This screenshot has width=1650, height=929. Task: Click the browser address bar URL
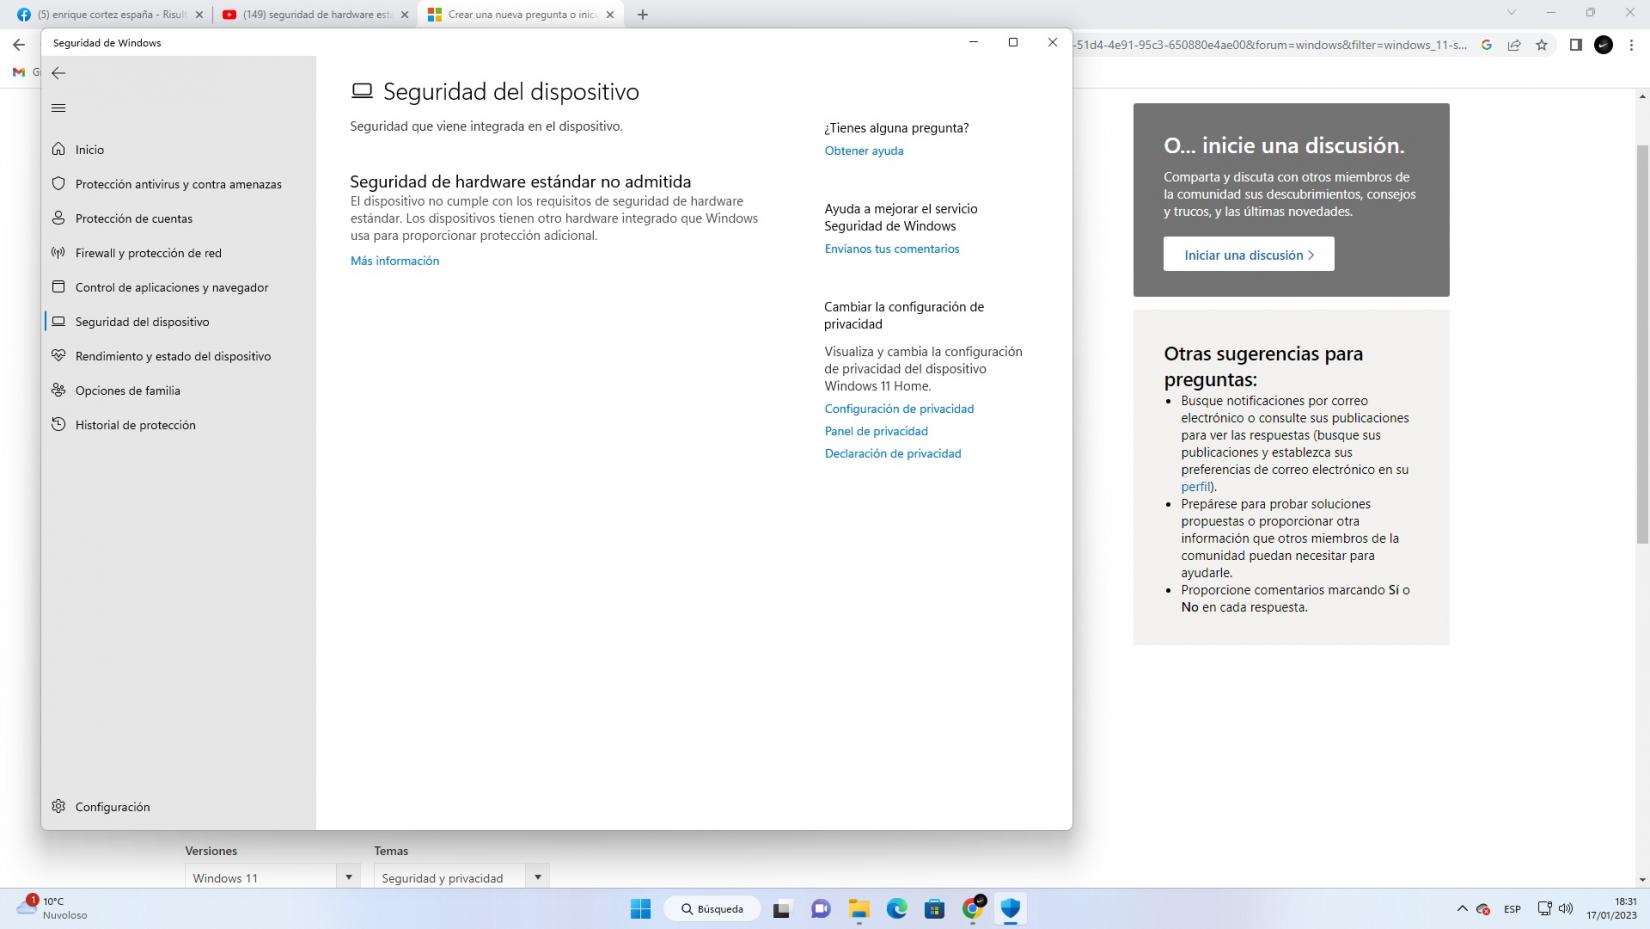(1270, 45)
